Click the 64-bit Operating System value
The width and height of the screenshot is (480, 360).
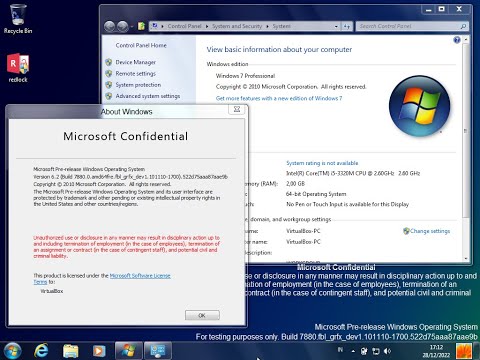point(316,194)
